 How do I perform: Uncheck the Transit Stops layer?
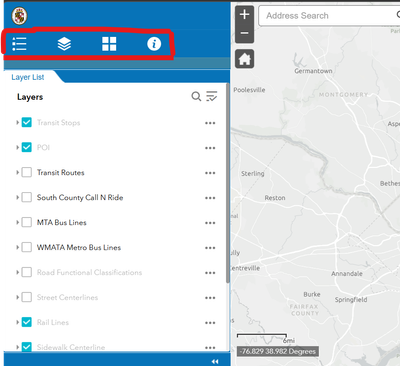pos(27,122)
